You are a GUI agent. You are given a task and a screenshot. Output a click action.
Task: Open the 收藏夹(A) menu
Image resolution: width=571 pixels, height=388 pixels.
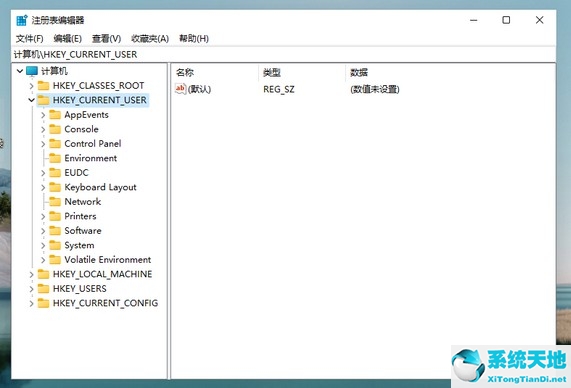pos(150,38)
